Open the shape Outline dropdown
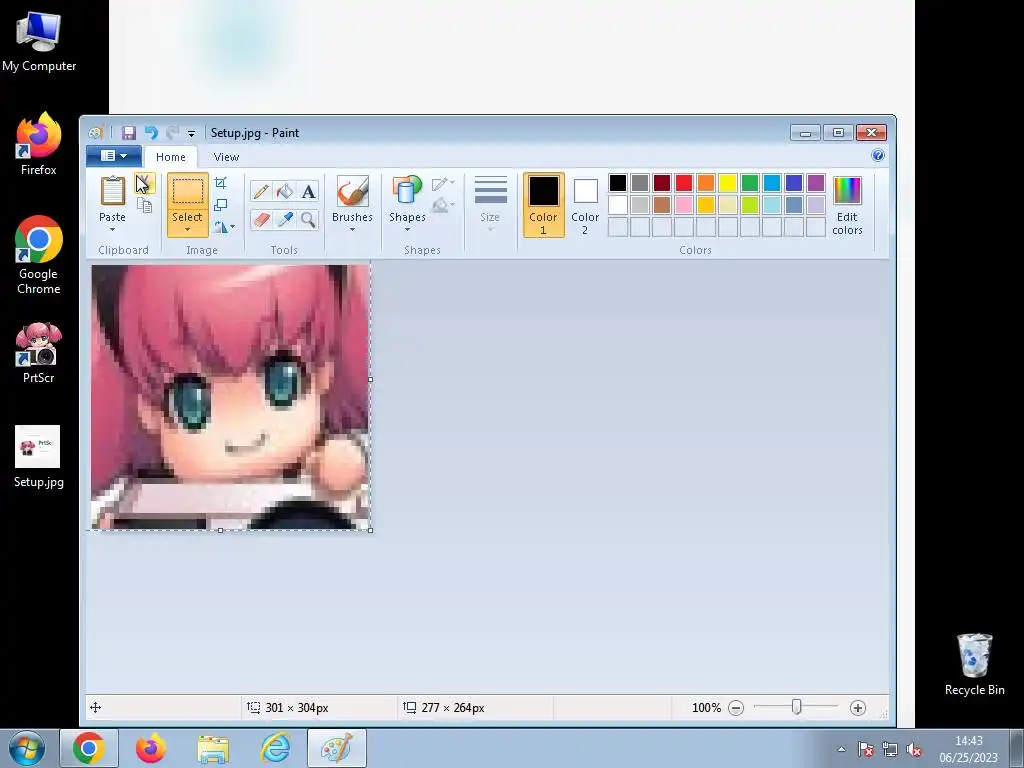1024x768 pixels. click(443, 184)
